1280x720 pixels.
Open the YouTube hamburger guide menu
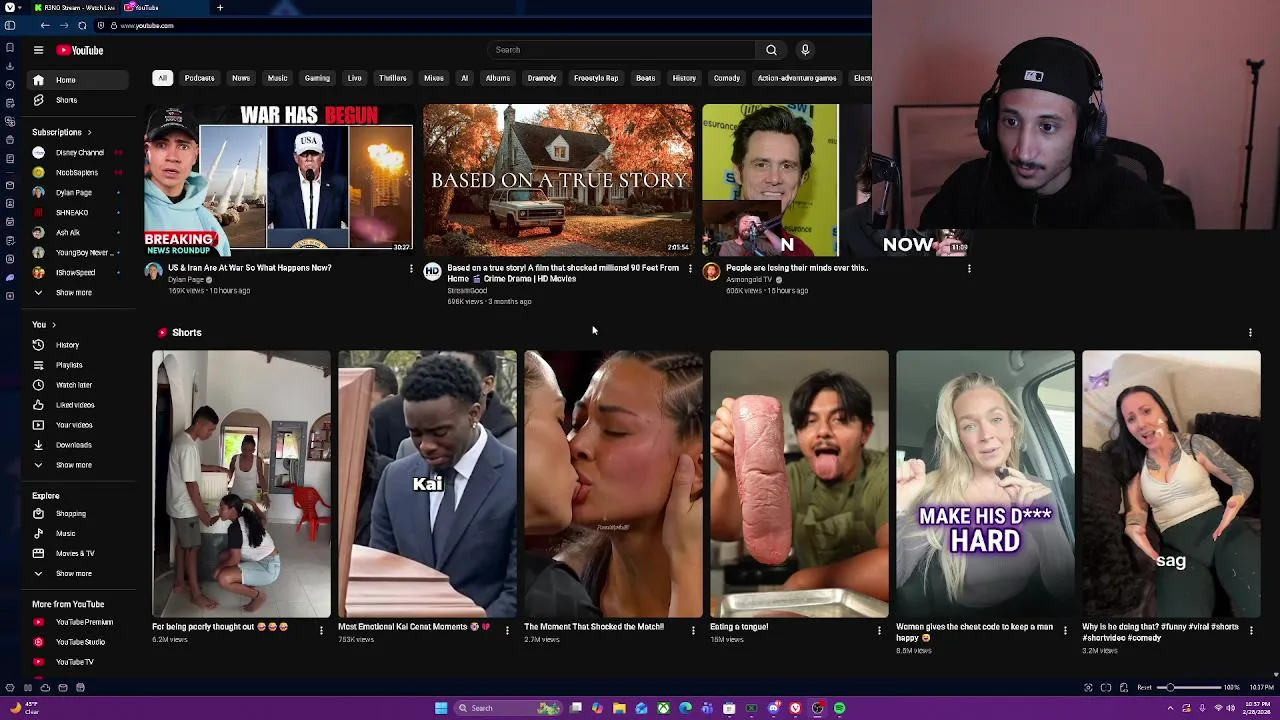click(x=38, y=50)
